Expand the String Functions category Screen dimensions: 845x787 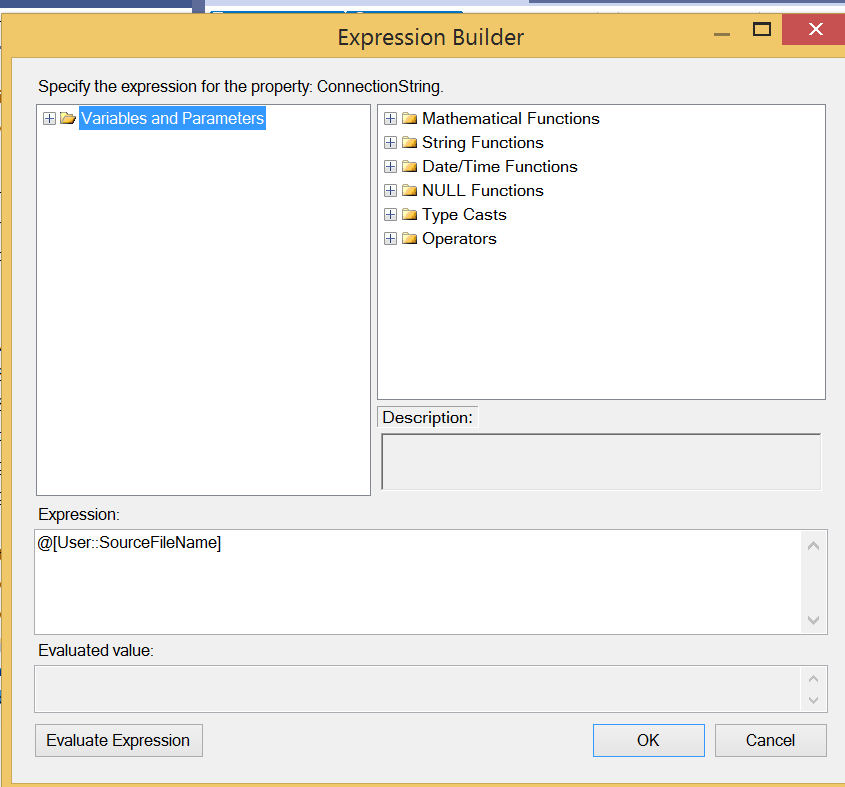(390, 142)
